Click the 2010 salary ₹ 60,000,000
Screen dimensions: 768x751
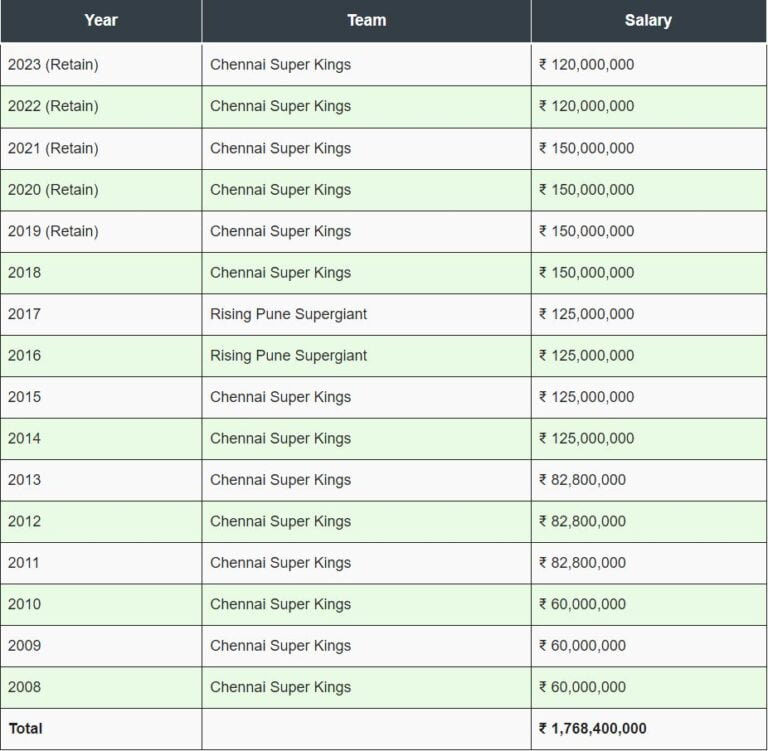click(582, 605)
